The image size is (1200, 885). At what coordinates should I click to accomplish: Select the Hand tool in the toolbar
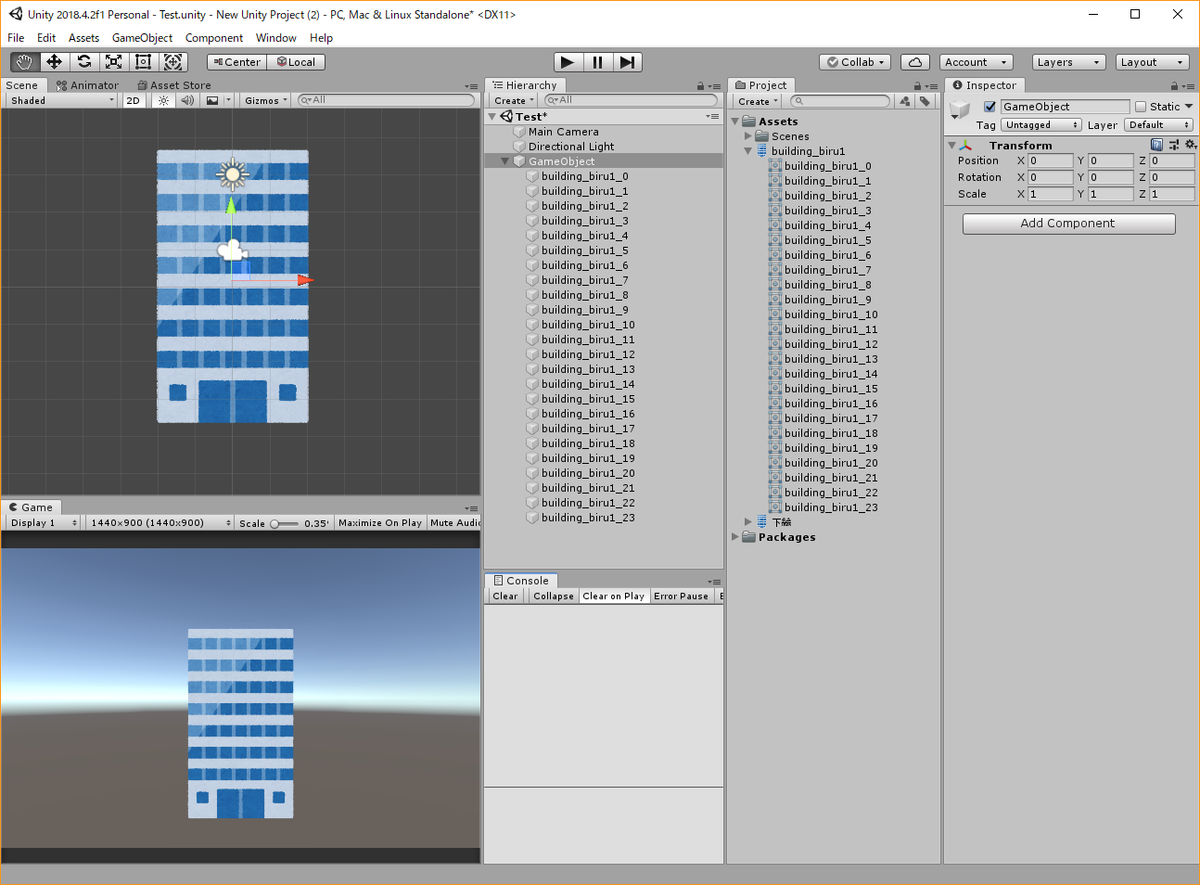[25, 62]
